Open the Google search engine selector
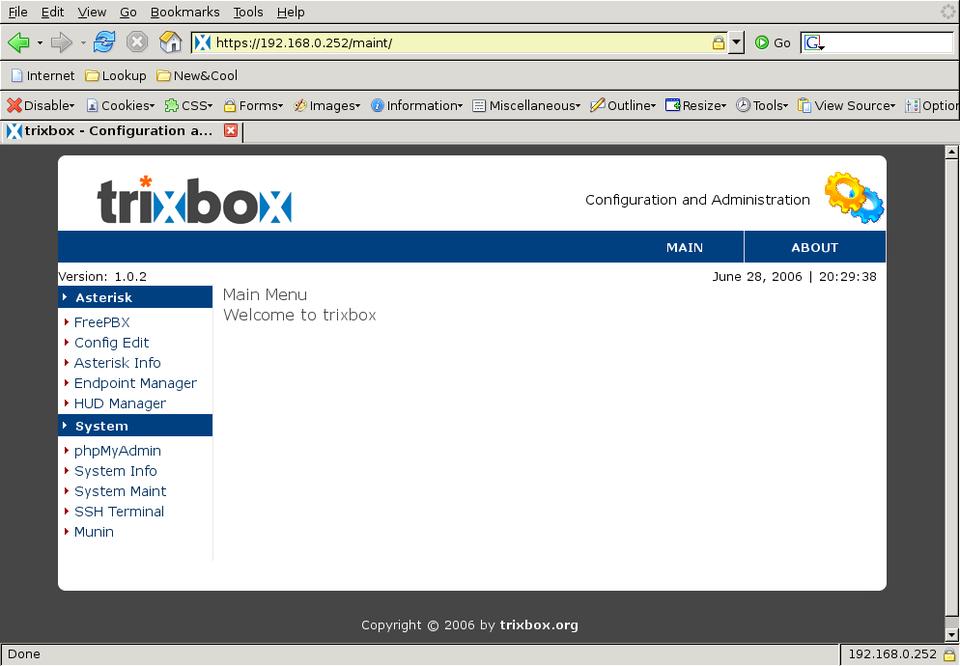The image size is (960, 666). (x=814, y=43)
